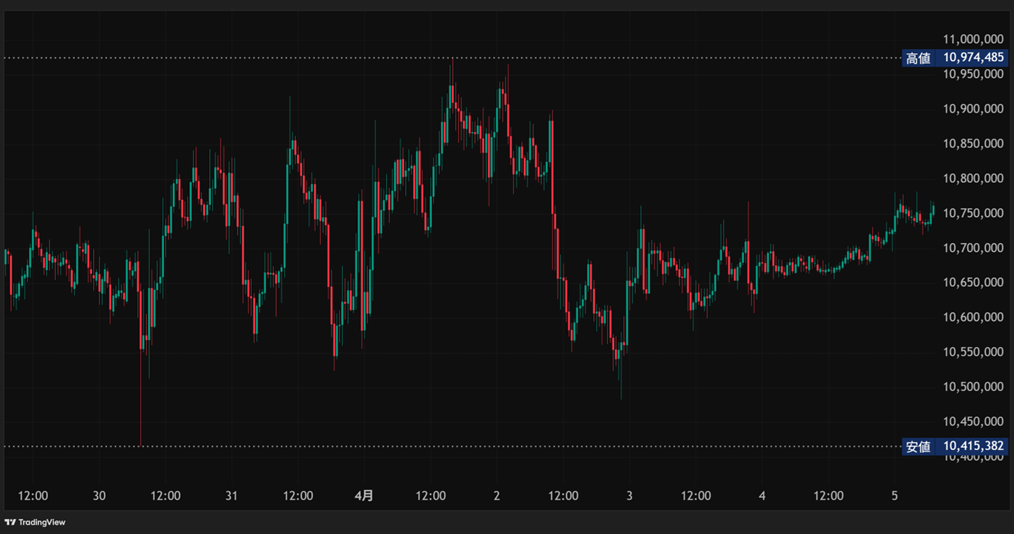Click the 12:00 label between 4月 and 2
1014x534 pixels.
coord(431,496)
